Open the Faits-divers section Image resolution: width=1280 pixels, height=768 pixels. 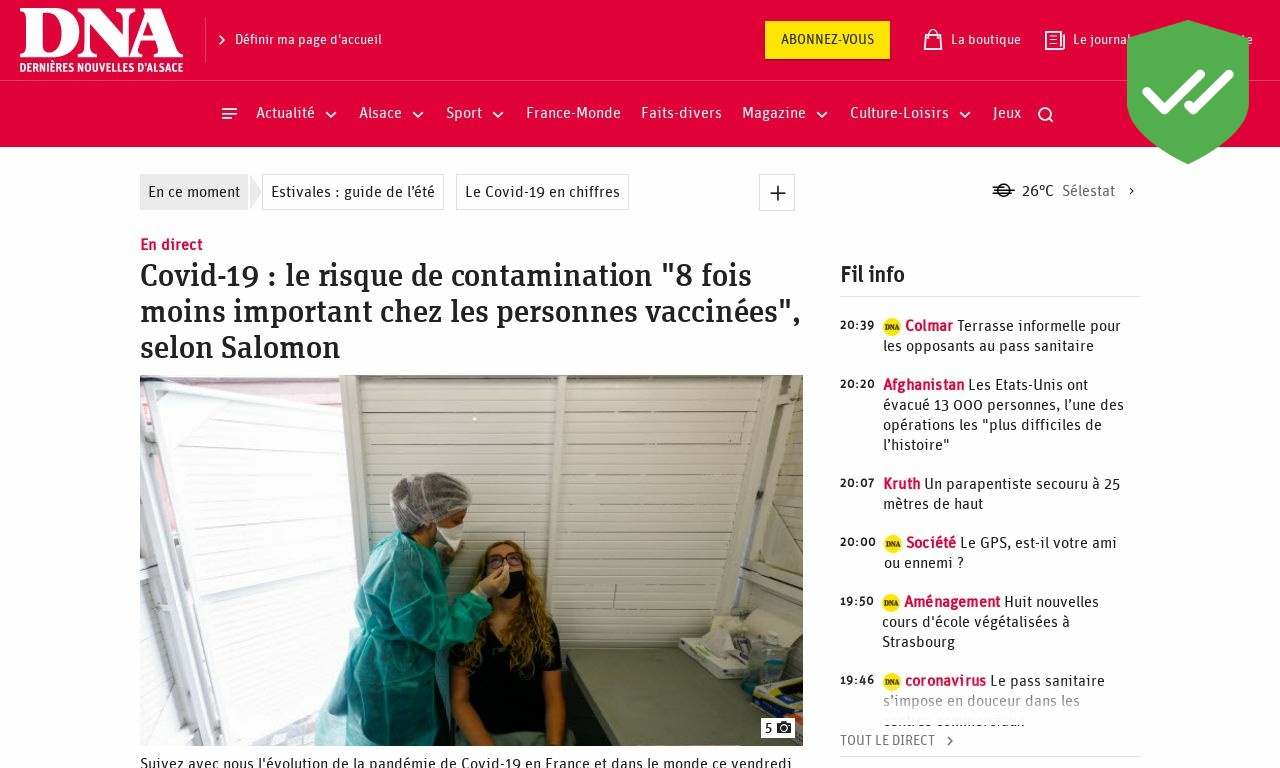[x=681, y=114]
